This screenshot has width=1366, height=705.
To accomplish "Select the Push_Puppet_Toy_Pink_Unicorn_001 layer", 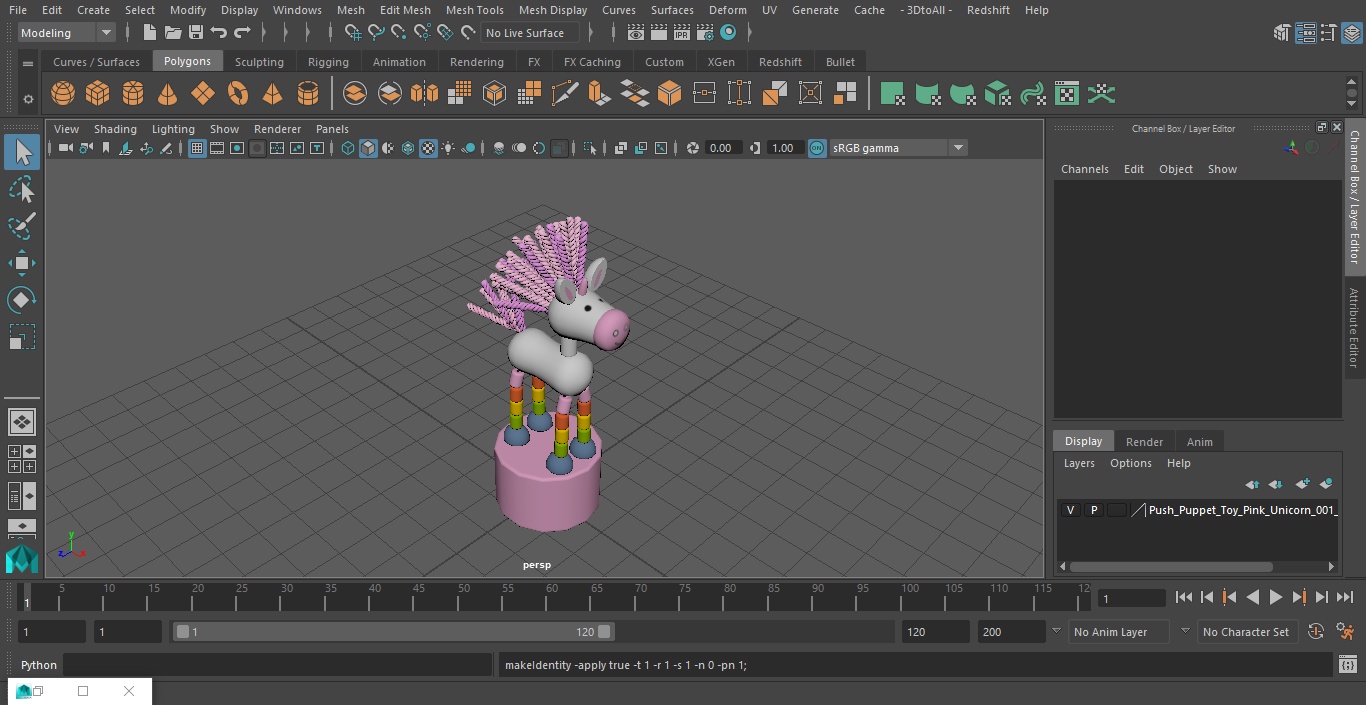I will click(x=1242, y=510).
